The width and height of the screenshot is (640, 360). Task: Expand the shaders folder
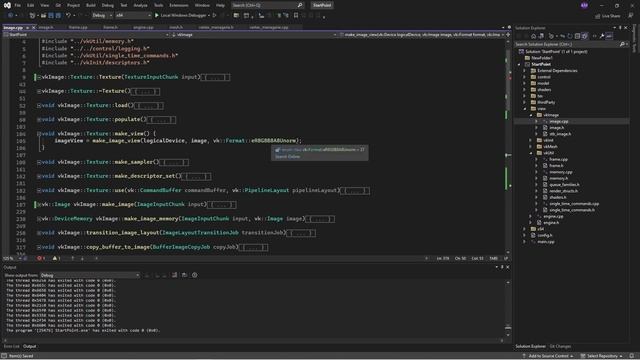tap(525, 89)
